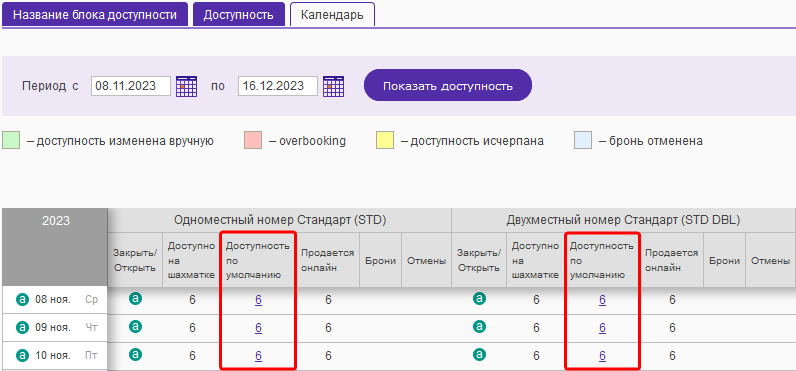Open default availability link for STD DBL on 09 ноя.
Image resolution: width=796 pixels, height=371 pixels.
click(603, 328)
